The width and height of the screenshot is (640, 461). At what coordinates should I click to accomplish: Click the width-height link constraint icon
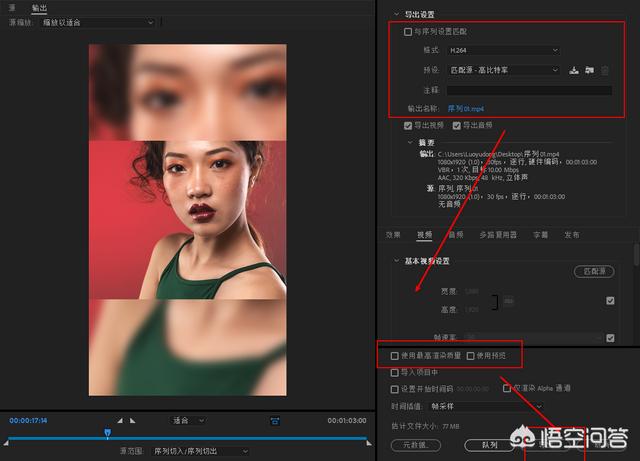pos(509,300)
